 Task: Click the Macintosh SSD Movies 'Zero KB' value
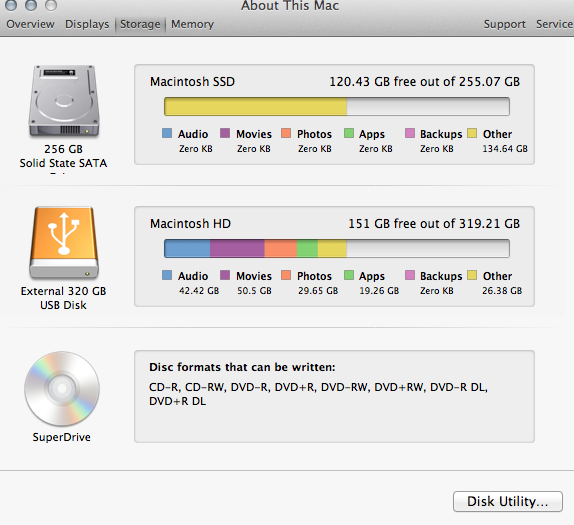(254, 149)
